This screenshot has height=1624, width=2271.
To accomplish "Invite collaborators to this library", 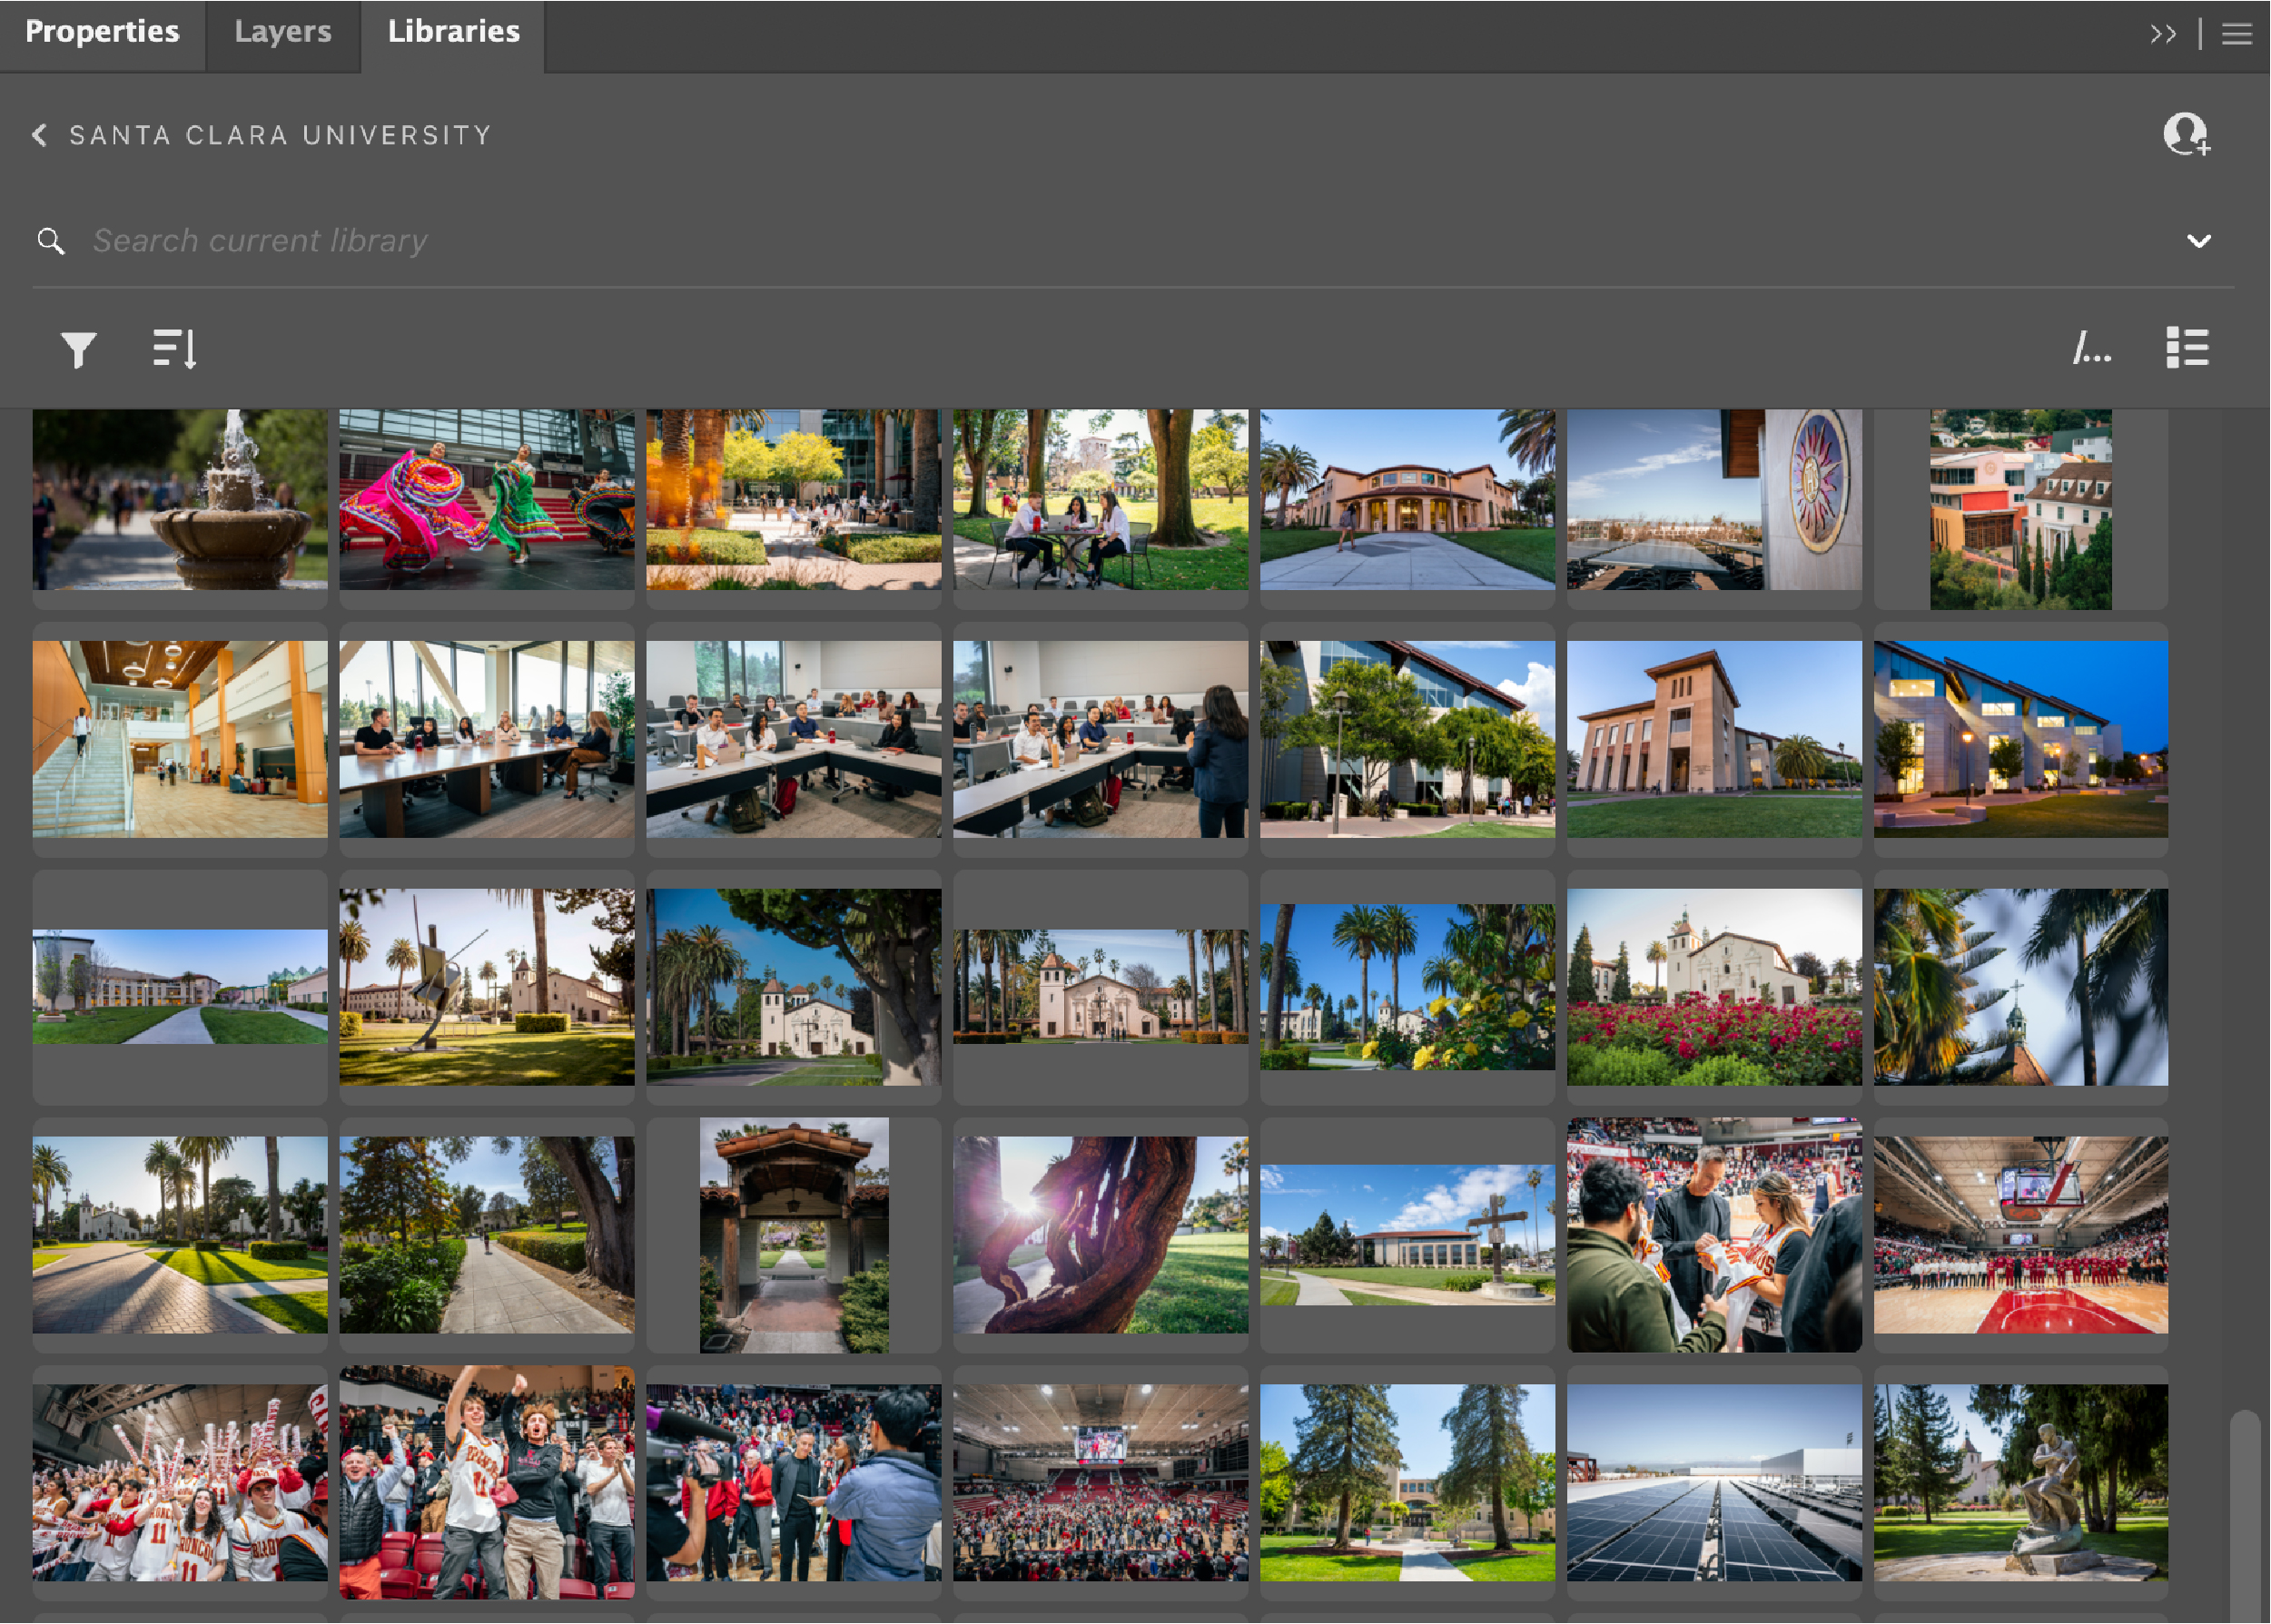I will click(2184, 135).
